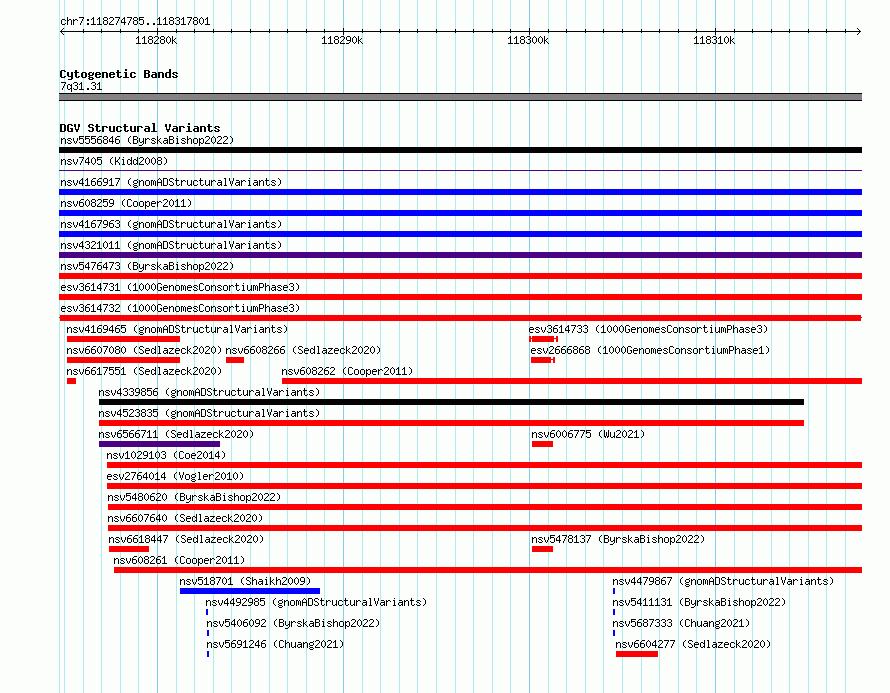Select nsv5411131 (ByrskaBishop2022) label
Viewport: 890px width, 693px height.
point(699,602)
